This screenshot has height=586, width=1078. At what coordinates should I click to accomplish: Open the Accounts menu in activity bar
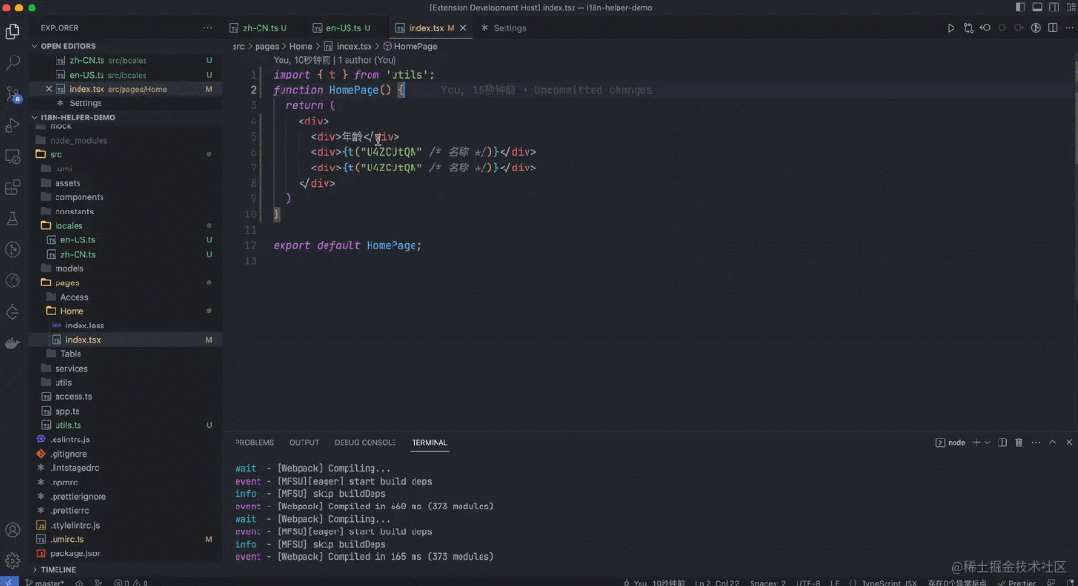(x=12, y=530)
